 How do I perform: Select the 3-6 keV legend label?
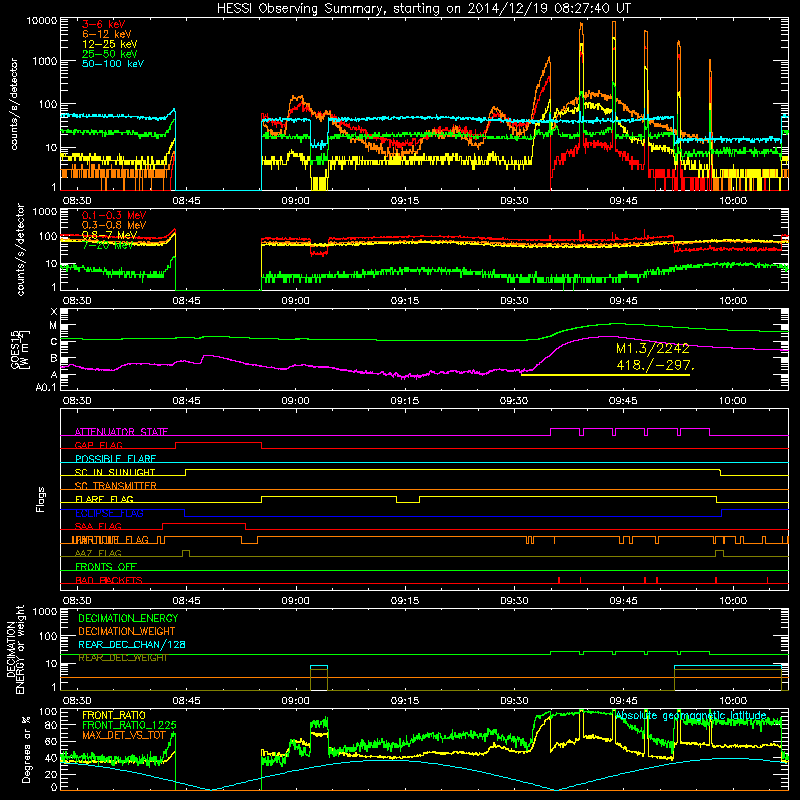pyautogui.click(x=104, y=24)
